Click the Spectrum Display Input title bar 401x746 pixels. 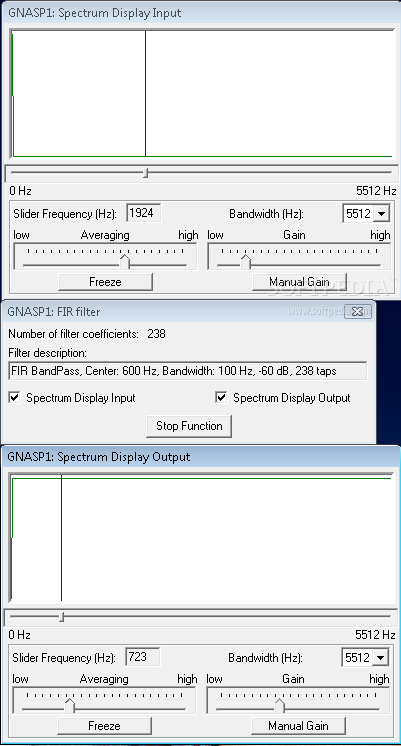coord(200,12)
